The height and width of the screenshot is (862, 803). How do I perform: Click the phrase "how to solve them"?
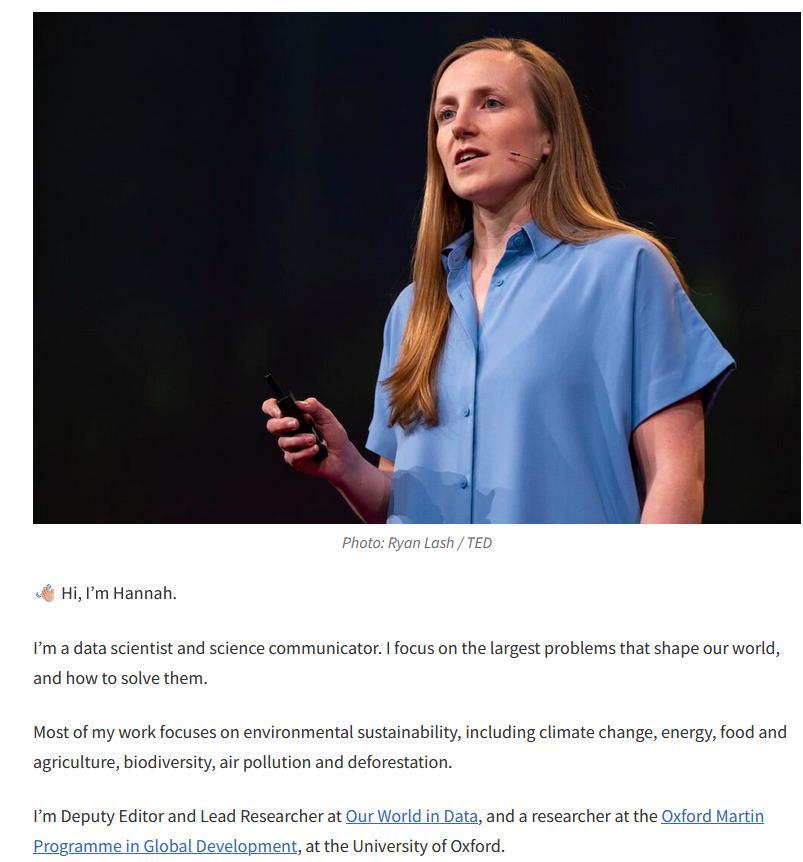tap(134, 678)
